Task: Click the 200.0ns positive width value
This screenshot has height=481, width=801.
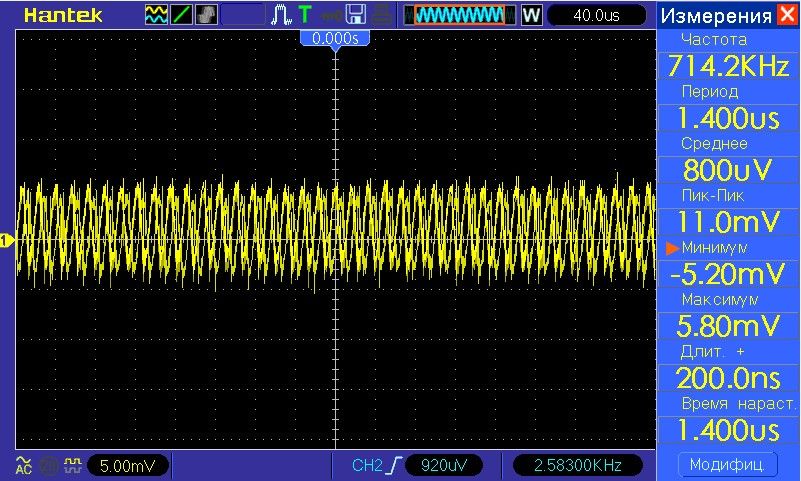Action: 728,378
